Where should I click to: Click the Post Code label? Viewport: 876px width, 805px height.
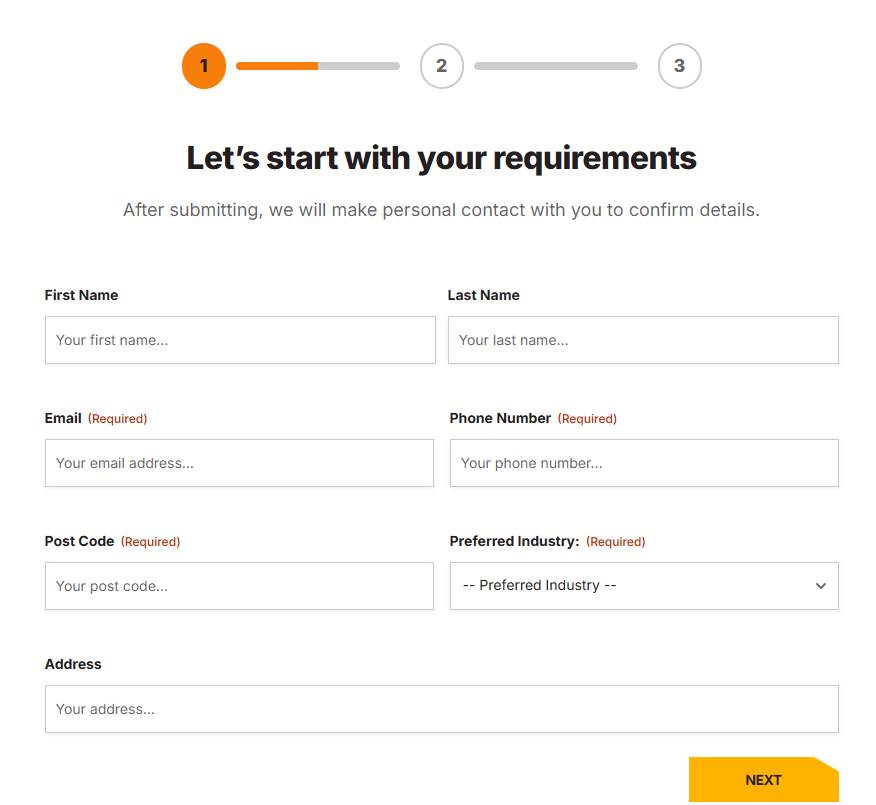[79, 541]
